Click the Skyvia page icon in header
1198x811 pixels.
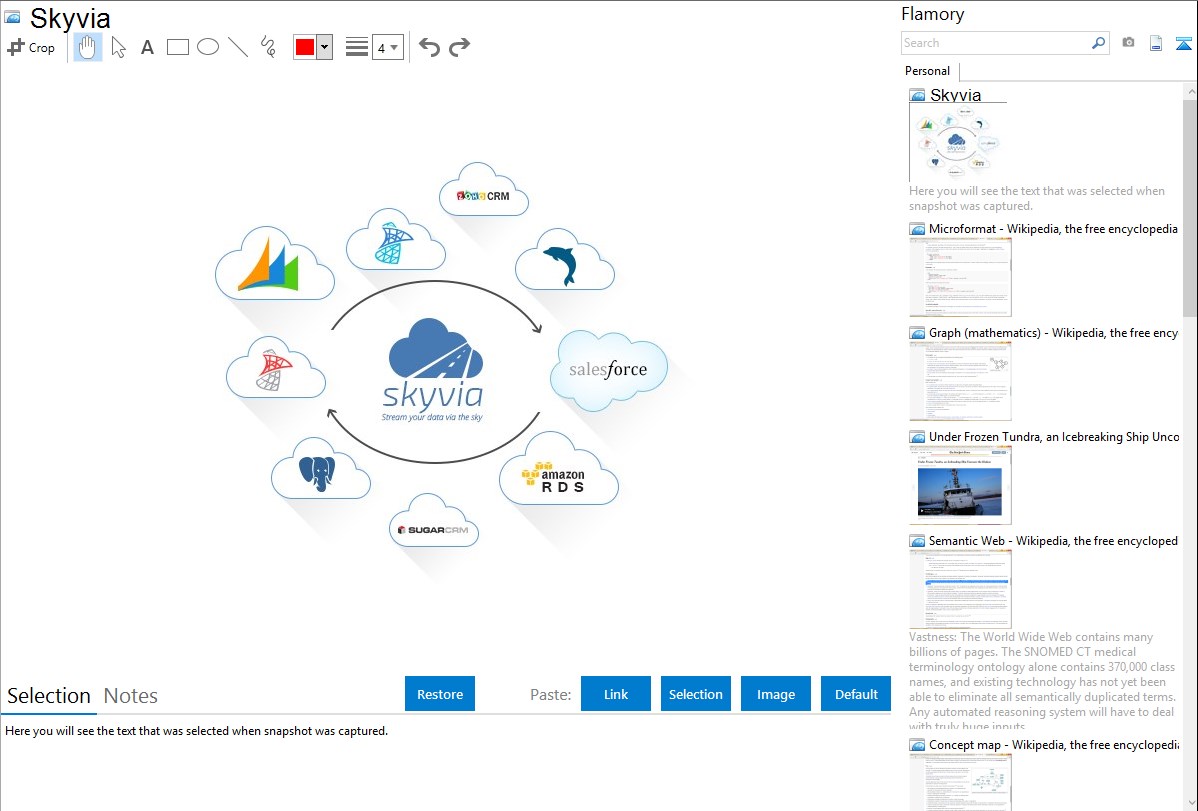[12, 17]
